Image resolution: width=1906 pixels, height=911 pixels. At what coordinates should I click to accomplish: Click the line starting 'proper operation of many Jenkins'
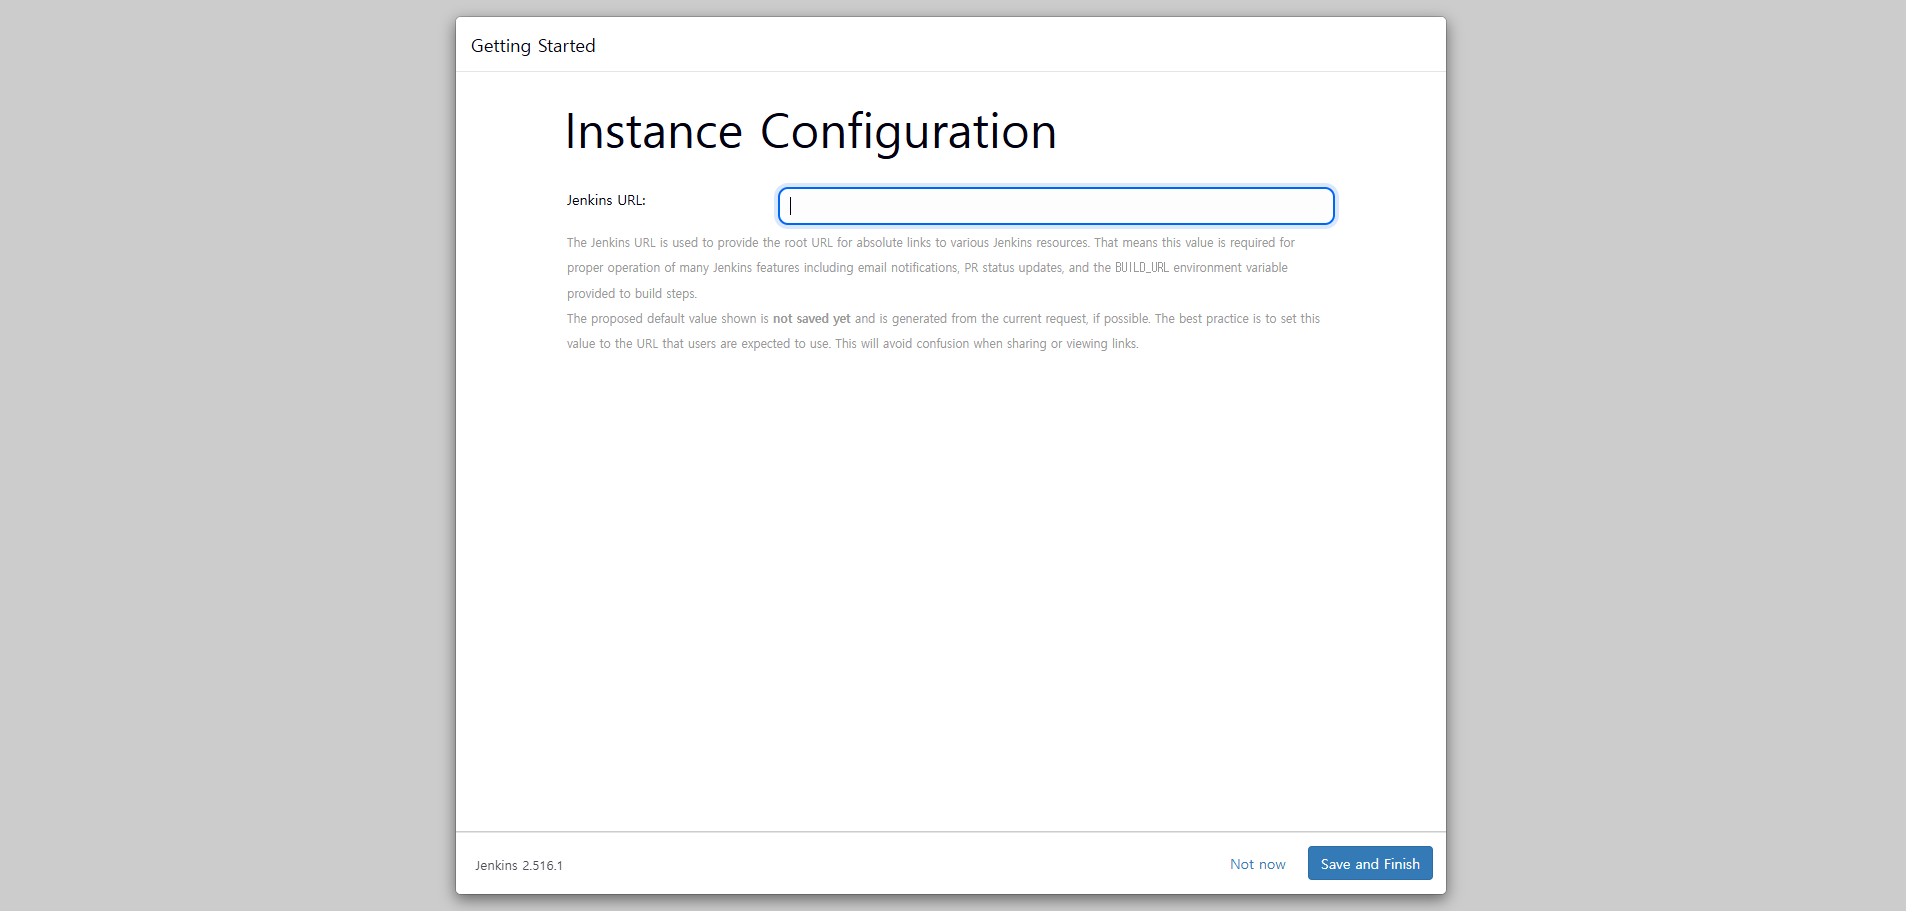927,268
